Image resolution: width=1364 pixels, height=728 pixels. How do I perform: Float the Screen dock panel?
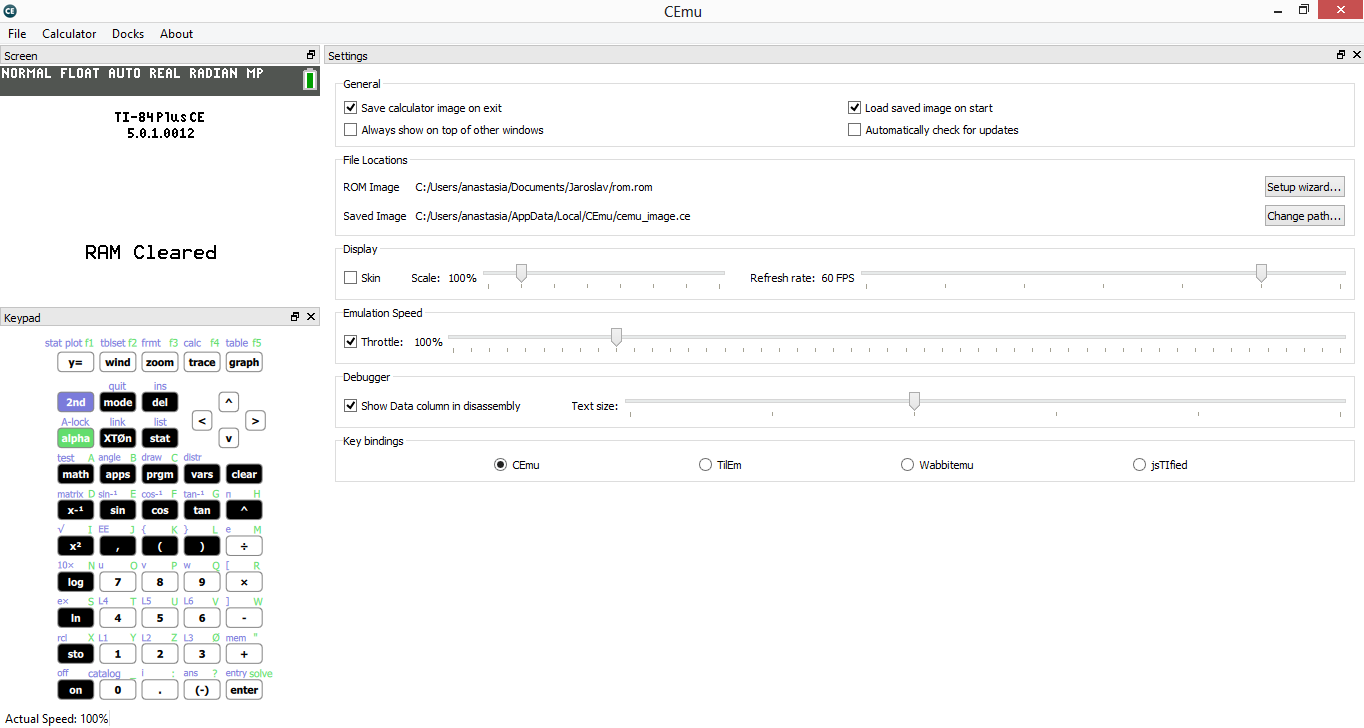pos(311,56)
